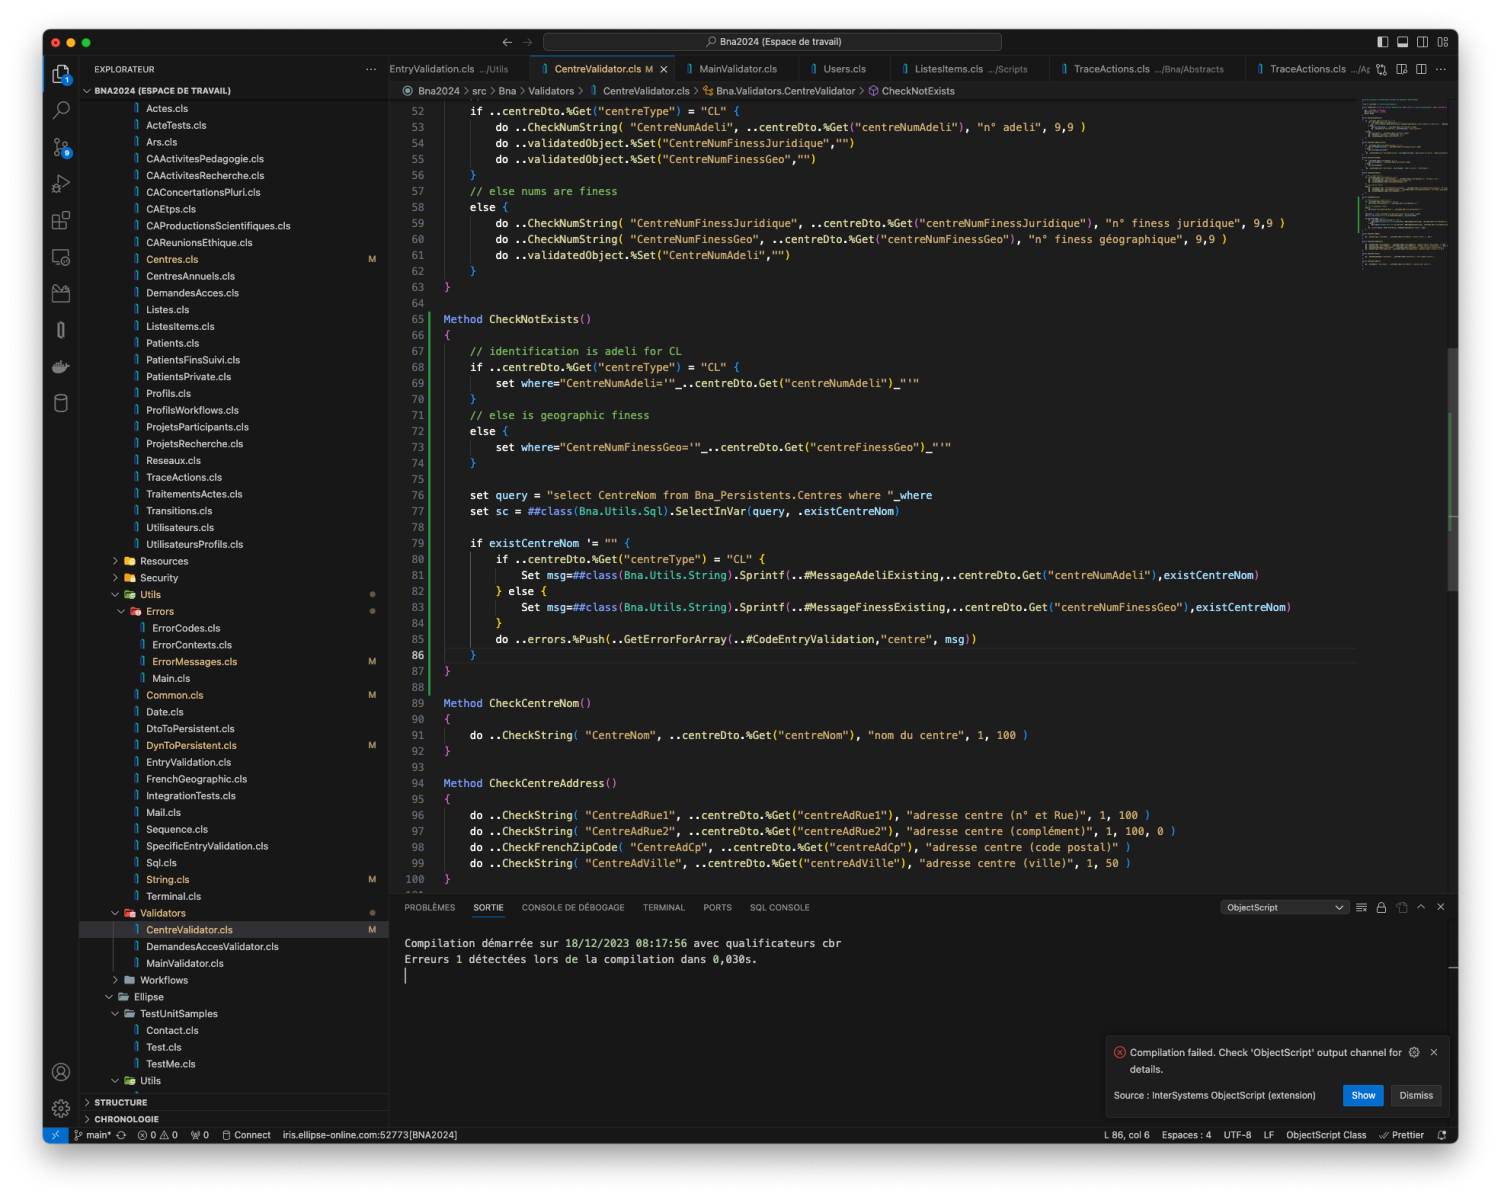The width and height of the screenshot is (1501, 1200).
Task: Switch to the MainValidator.cls tab
Action: [x=738, y=69]
